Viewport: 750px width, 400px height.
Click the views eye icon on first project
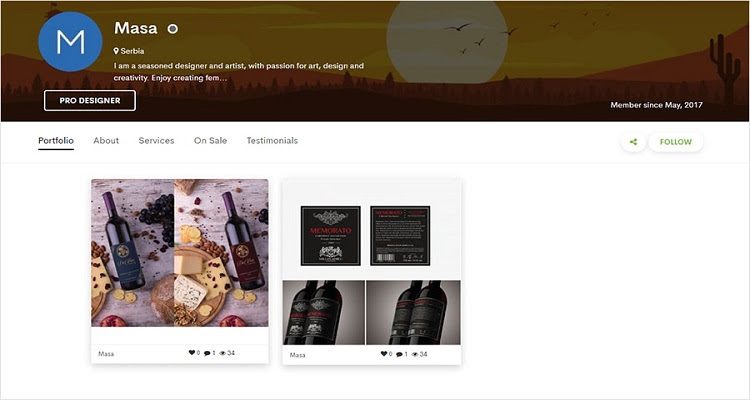tap(222, 353)
